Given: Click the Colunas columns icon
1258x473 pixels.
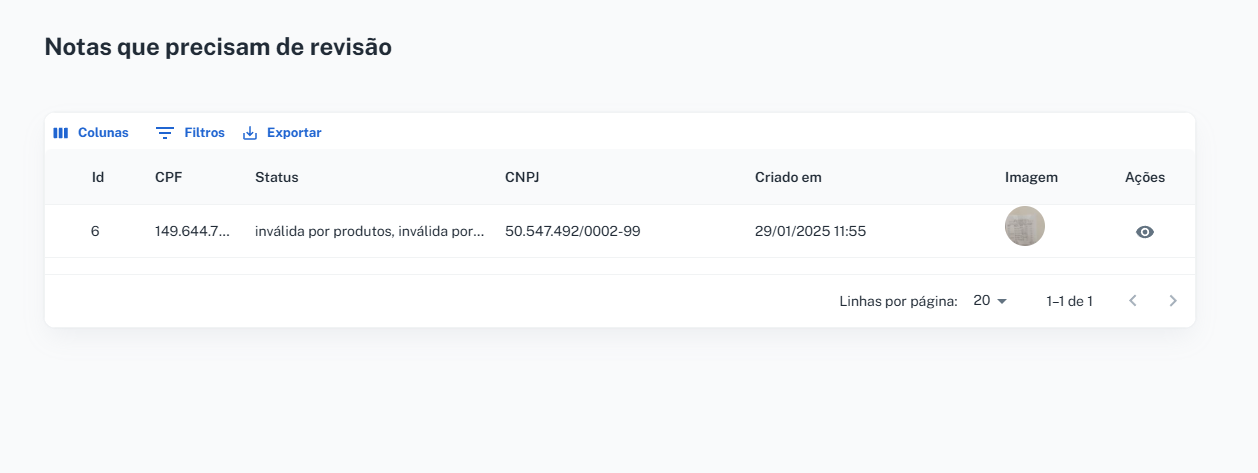Looking at the screenshot, I should 61,133.
